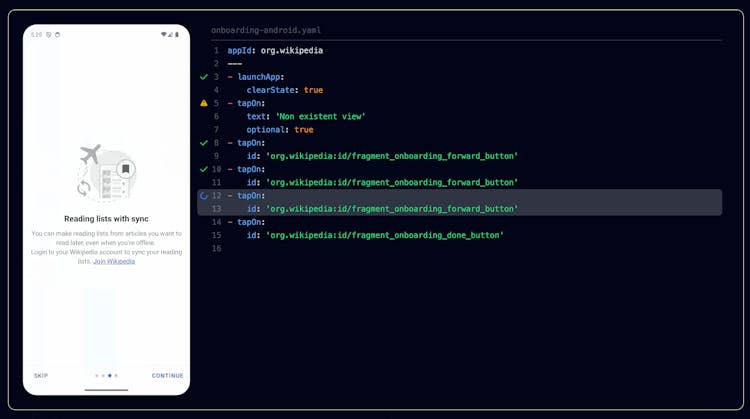This screenshot has height=419, width=750.
Task: Click the green checkmark on line 8
Action: coord(204,143)
